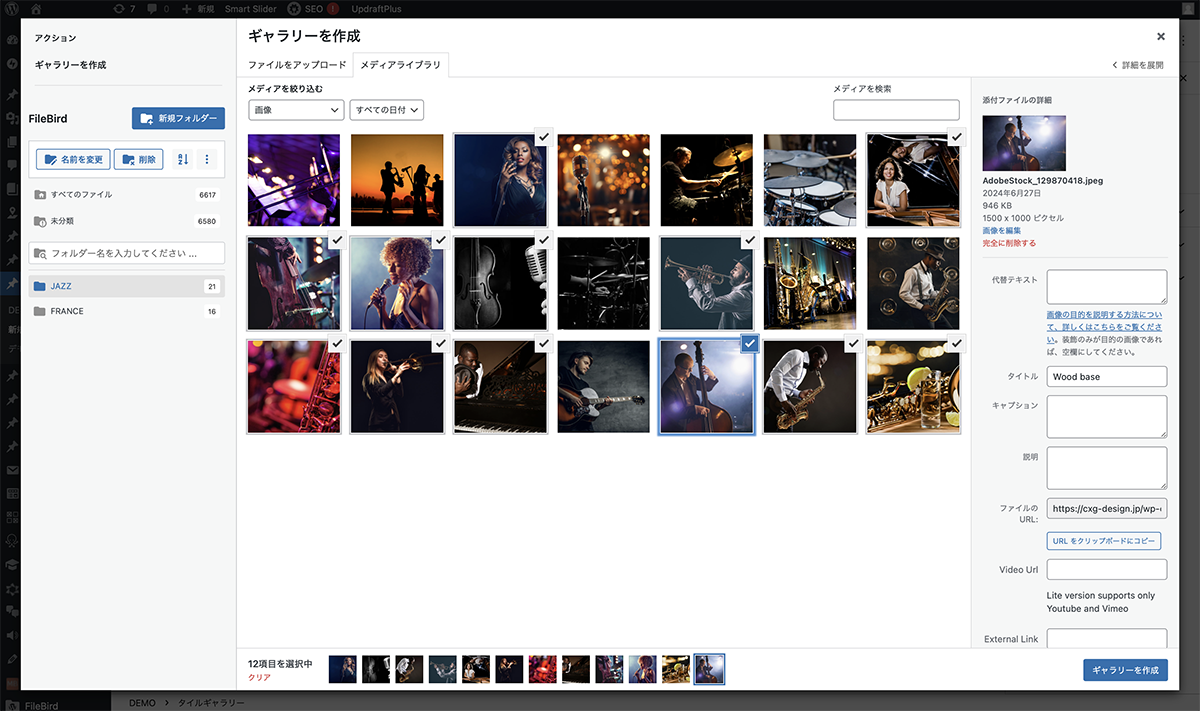Open the 画像 media type filter dropdown
The width and height of the screenshot is (1200, 711).
tap(296, 110)
